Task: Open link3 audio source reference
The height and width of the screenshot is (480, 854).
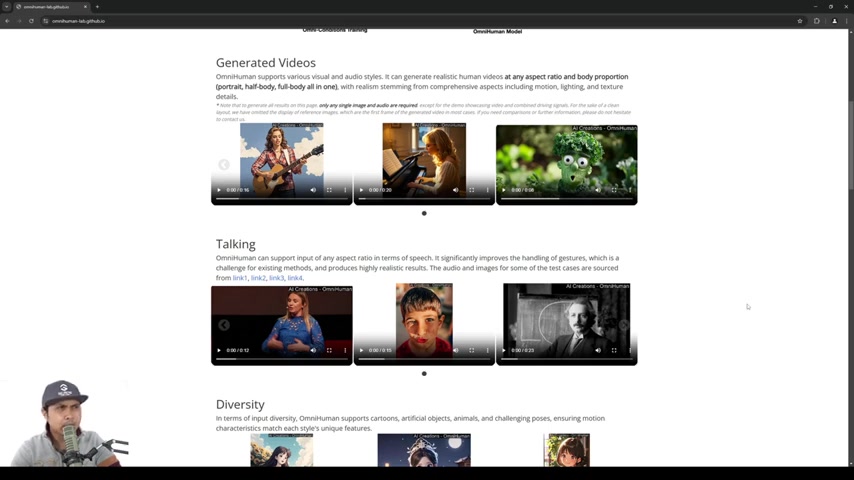Action: 276,278
